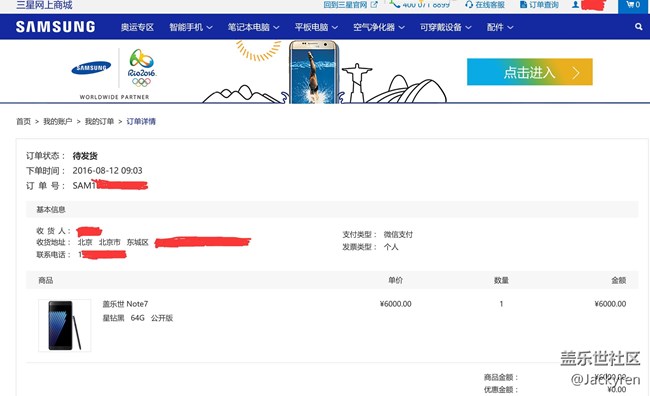Screen dimensions: 650x396
Task: Click the user account icon
Action: tap(575, 5)
